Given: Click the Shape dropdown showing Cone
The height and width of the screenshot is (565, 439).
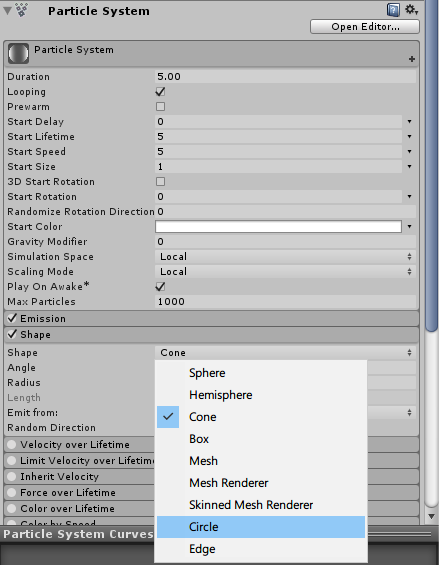Looking at the screenshot, I should pyautogui.click(x=285, y=352).
